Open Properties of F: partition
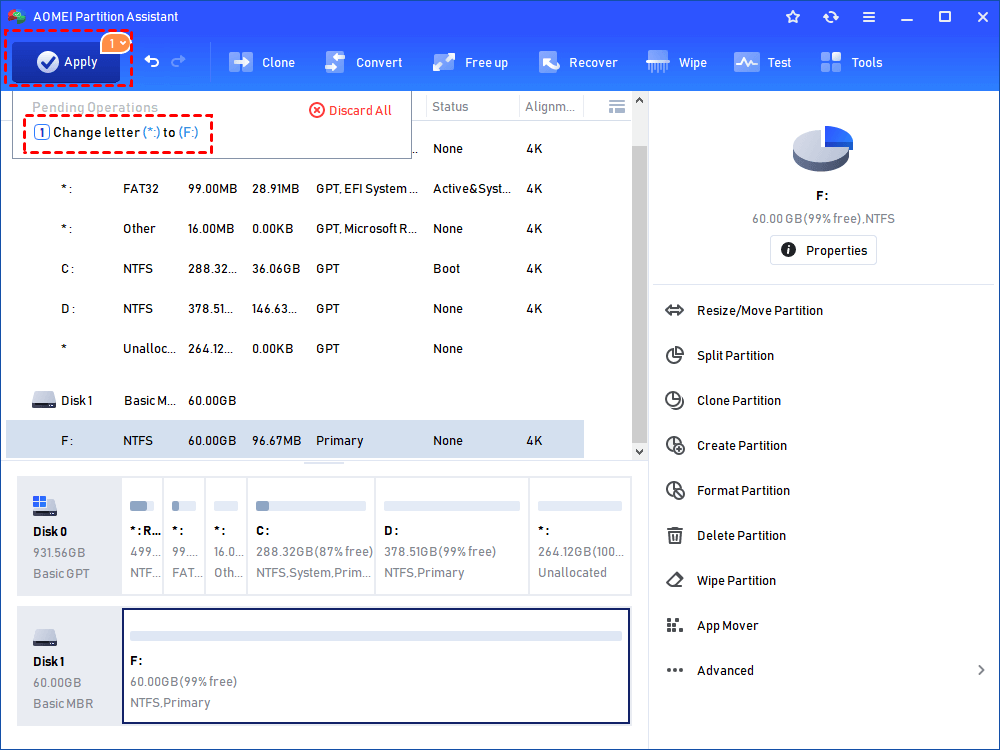1000x750 pixels. [x=823, y=250]
